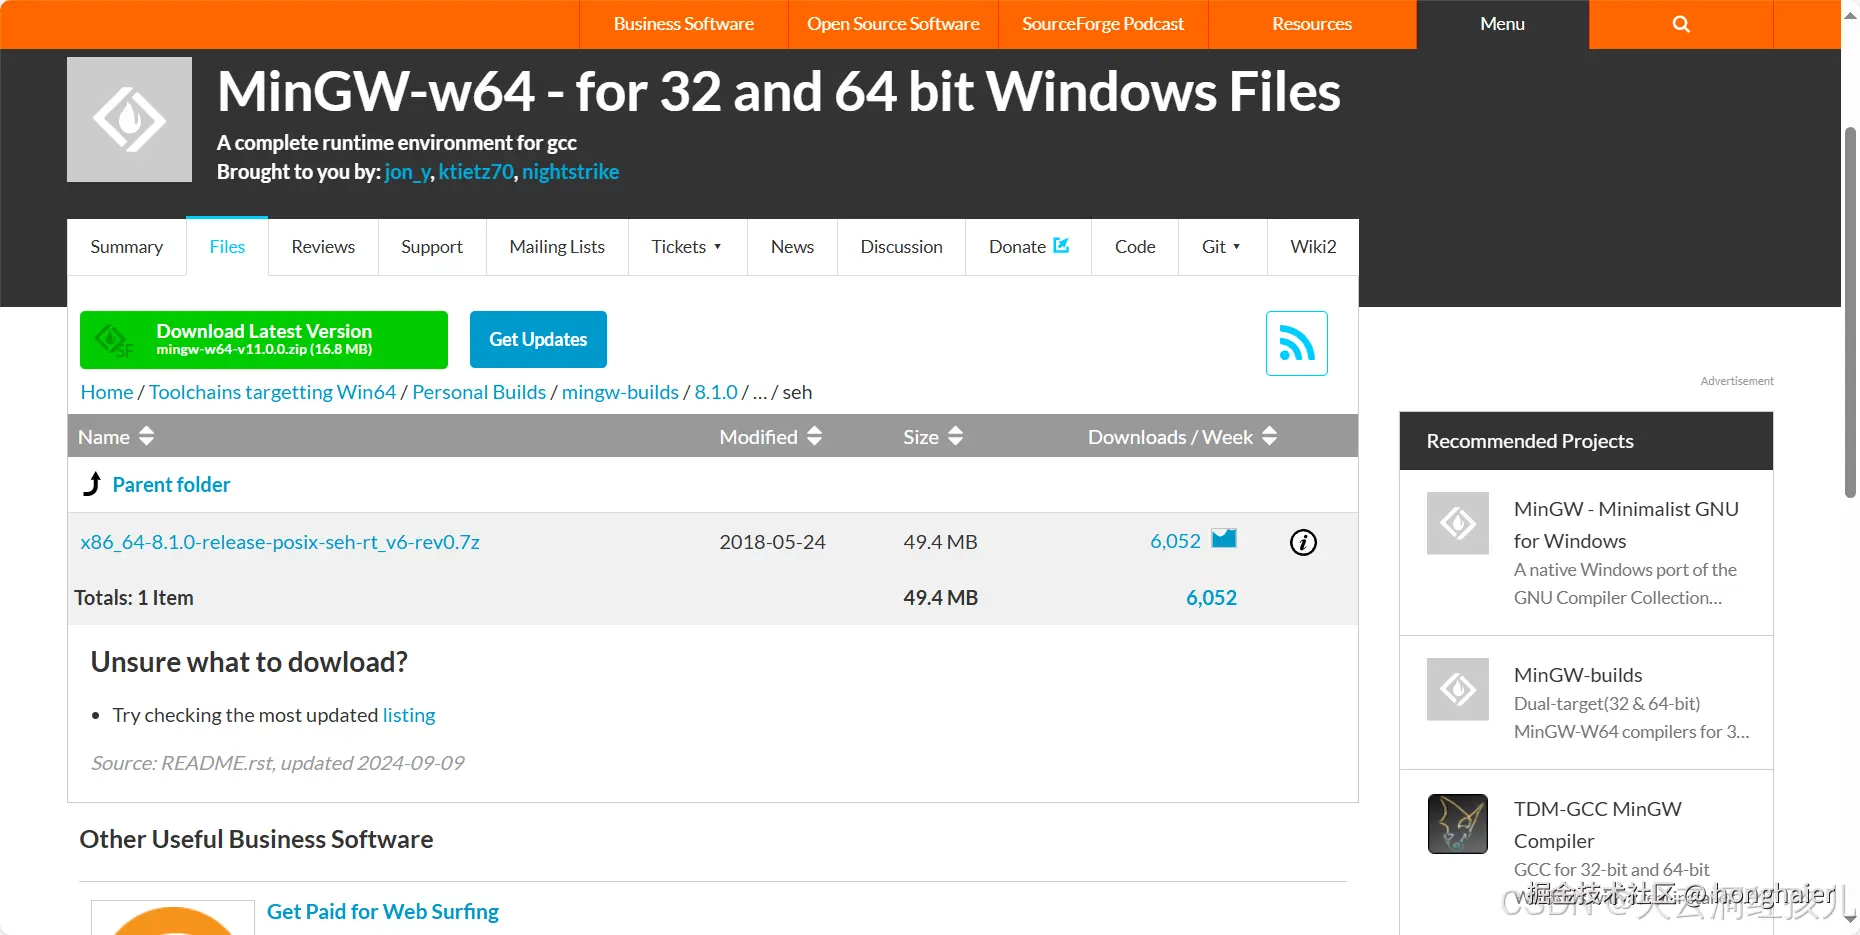Open MinGW - Minimalist GNU project thumbnail

coord(1458,523)
